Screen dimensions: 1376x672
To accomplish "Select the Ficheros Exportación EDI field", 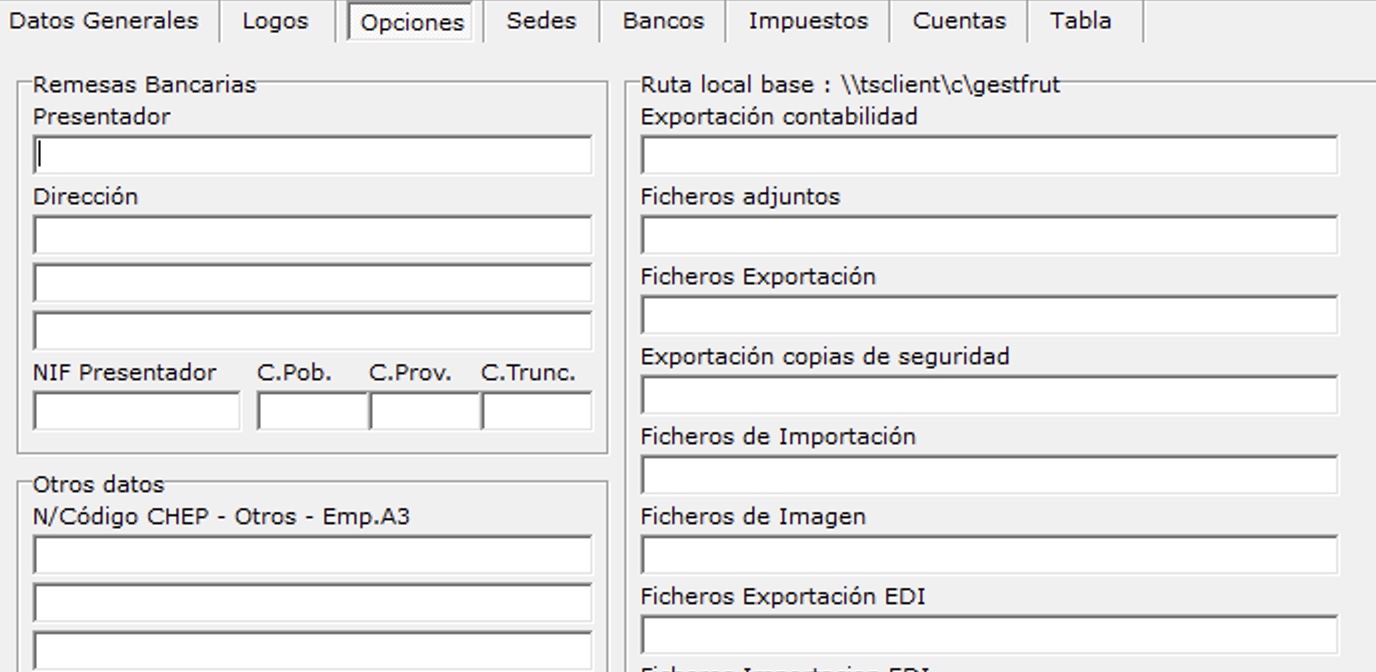I will coord(988,636).
